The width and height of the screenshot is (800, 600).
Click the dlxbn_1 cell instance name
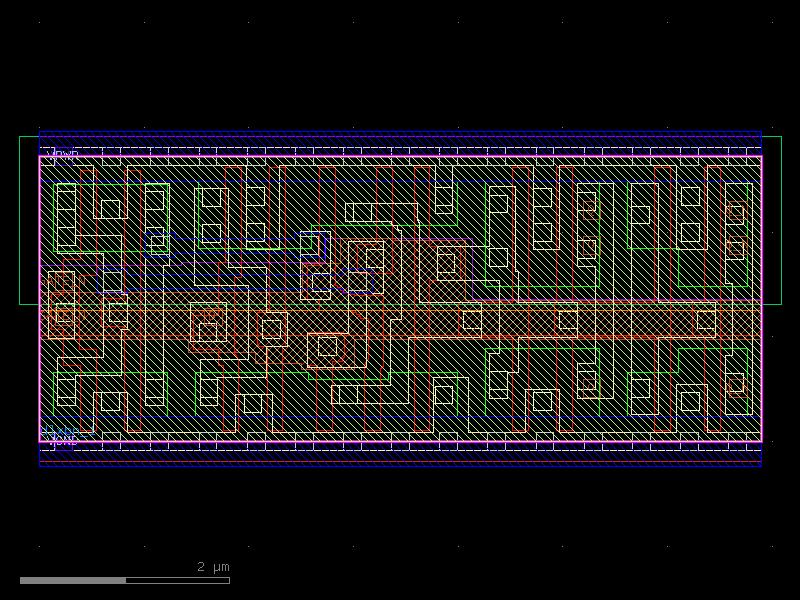67,430
